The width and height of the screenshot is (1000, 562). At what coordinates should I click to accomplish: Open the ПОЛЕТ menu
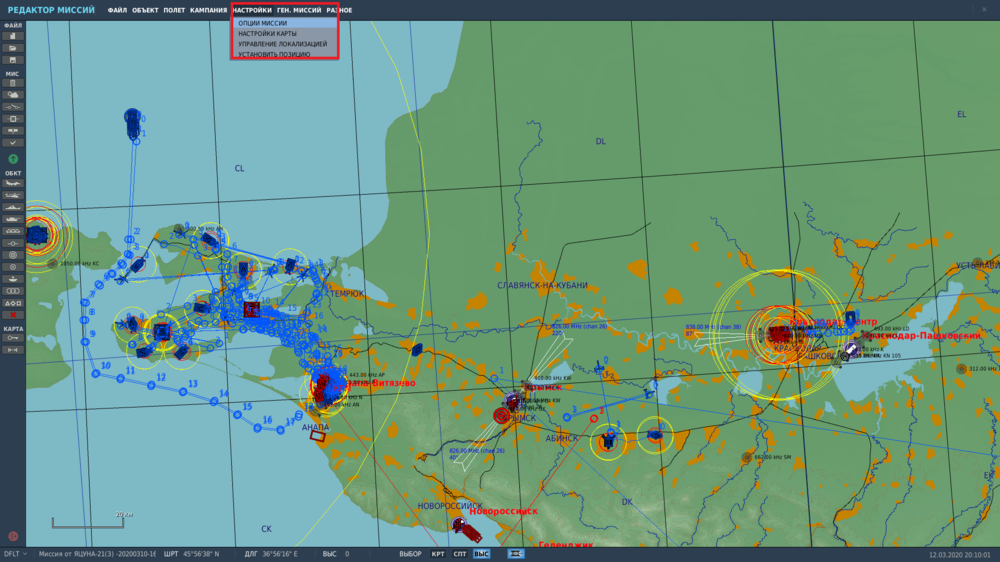click(x=174, y=10)
